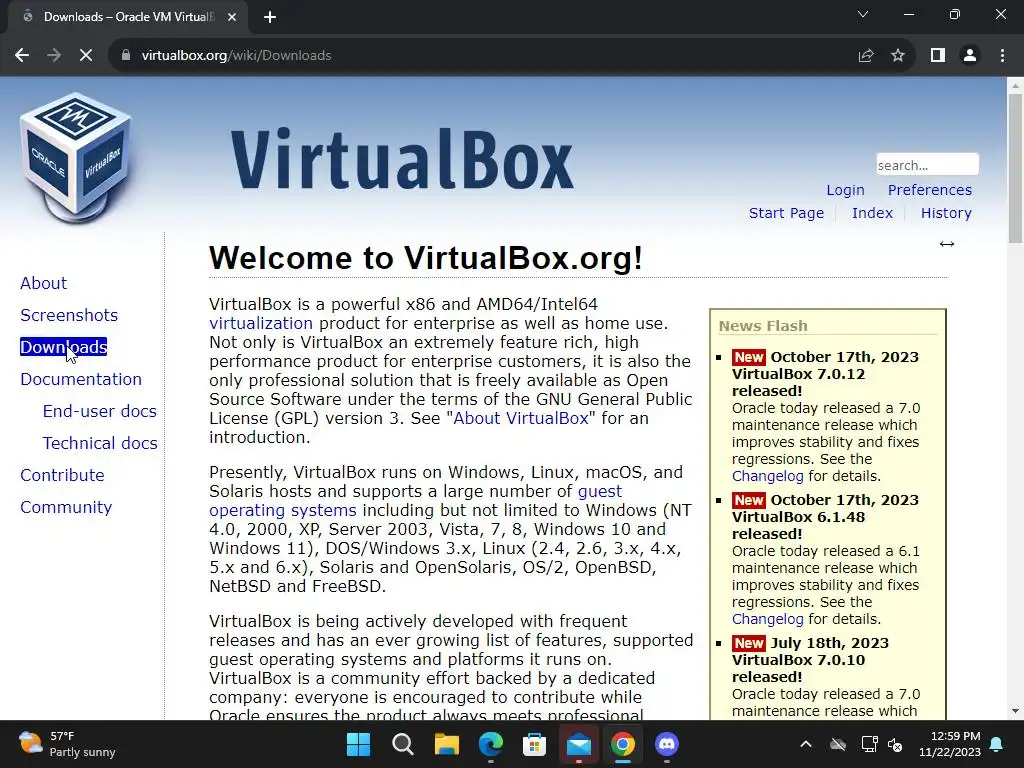Follow the virtualization link

click(x=261, y=323)
